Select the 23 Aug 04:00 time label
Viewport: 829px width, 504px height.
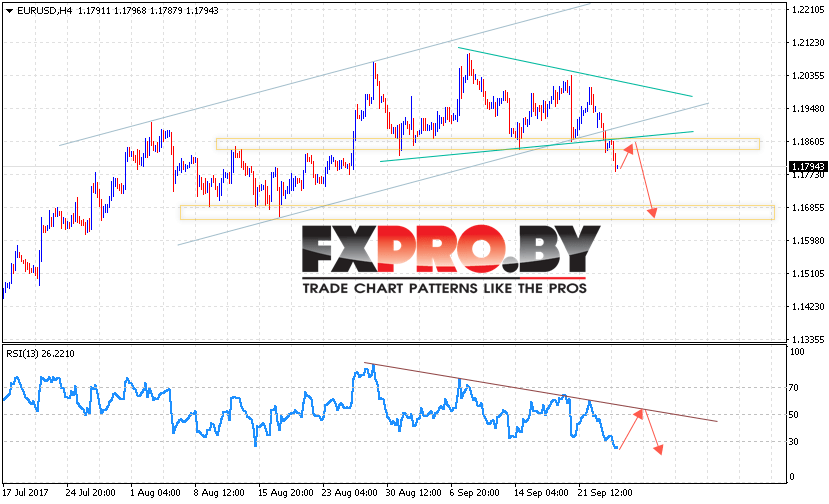pos(349,493)
